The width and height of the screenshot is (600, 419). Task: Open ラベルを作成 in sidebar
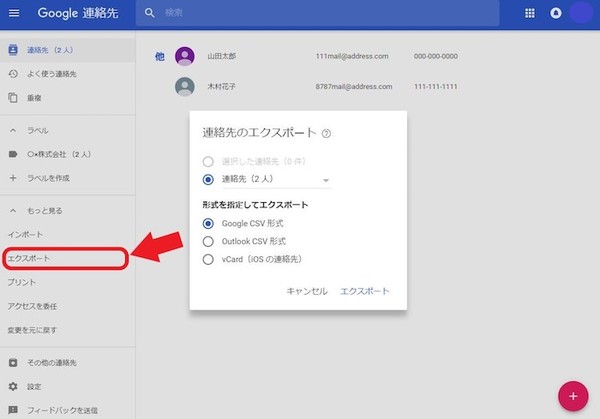point(50,178)
